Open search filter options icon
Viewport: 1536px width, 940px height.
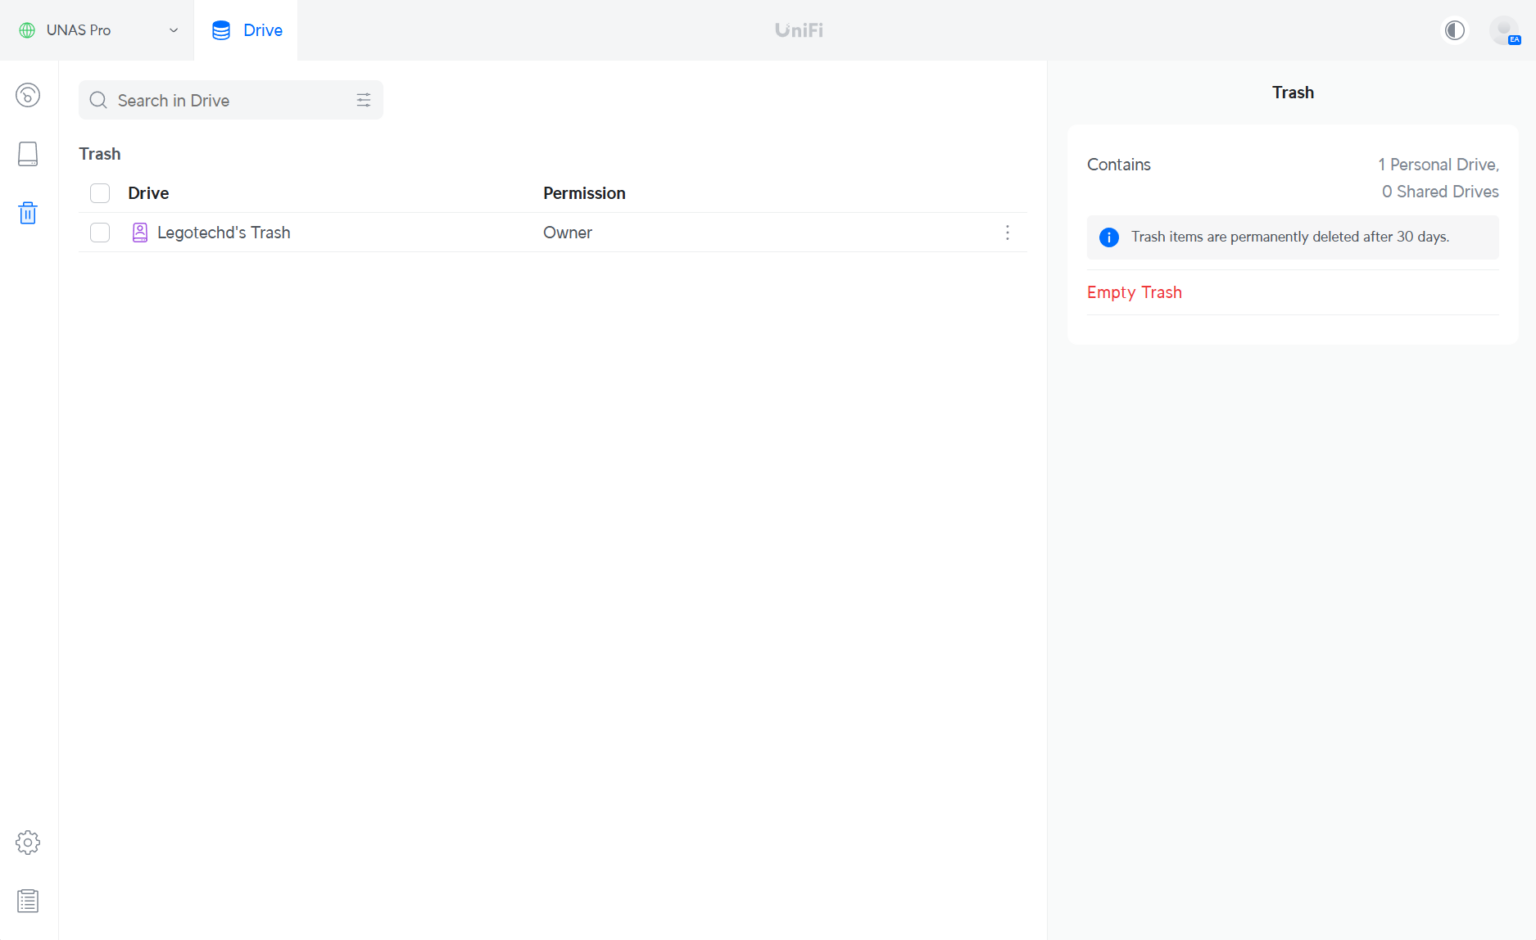point(364,100)
